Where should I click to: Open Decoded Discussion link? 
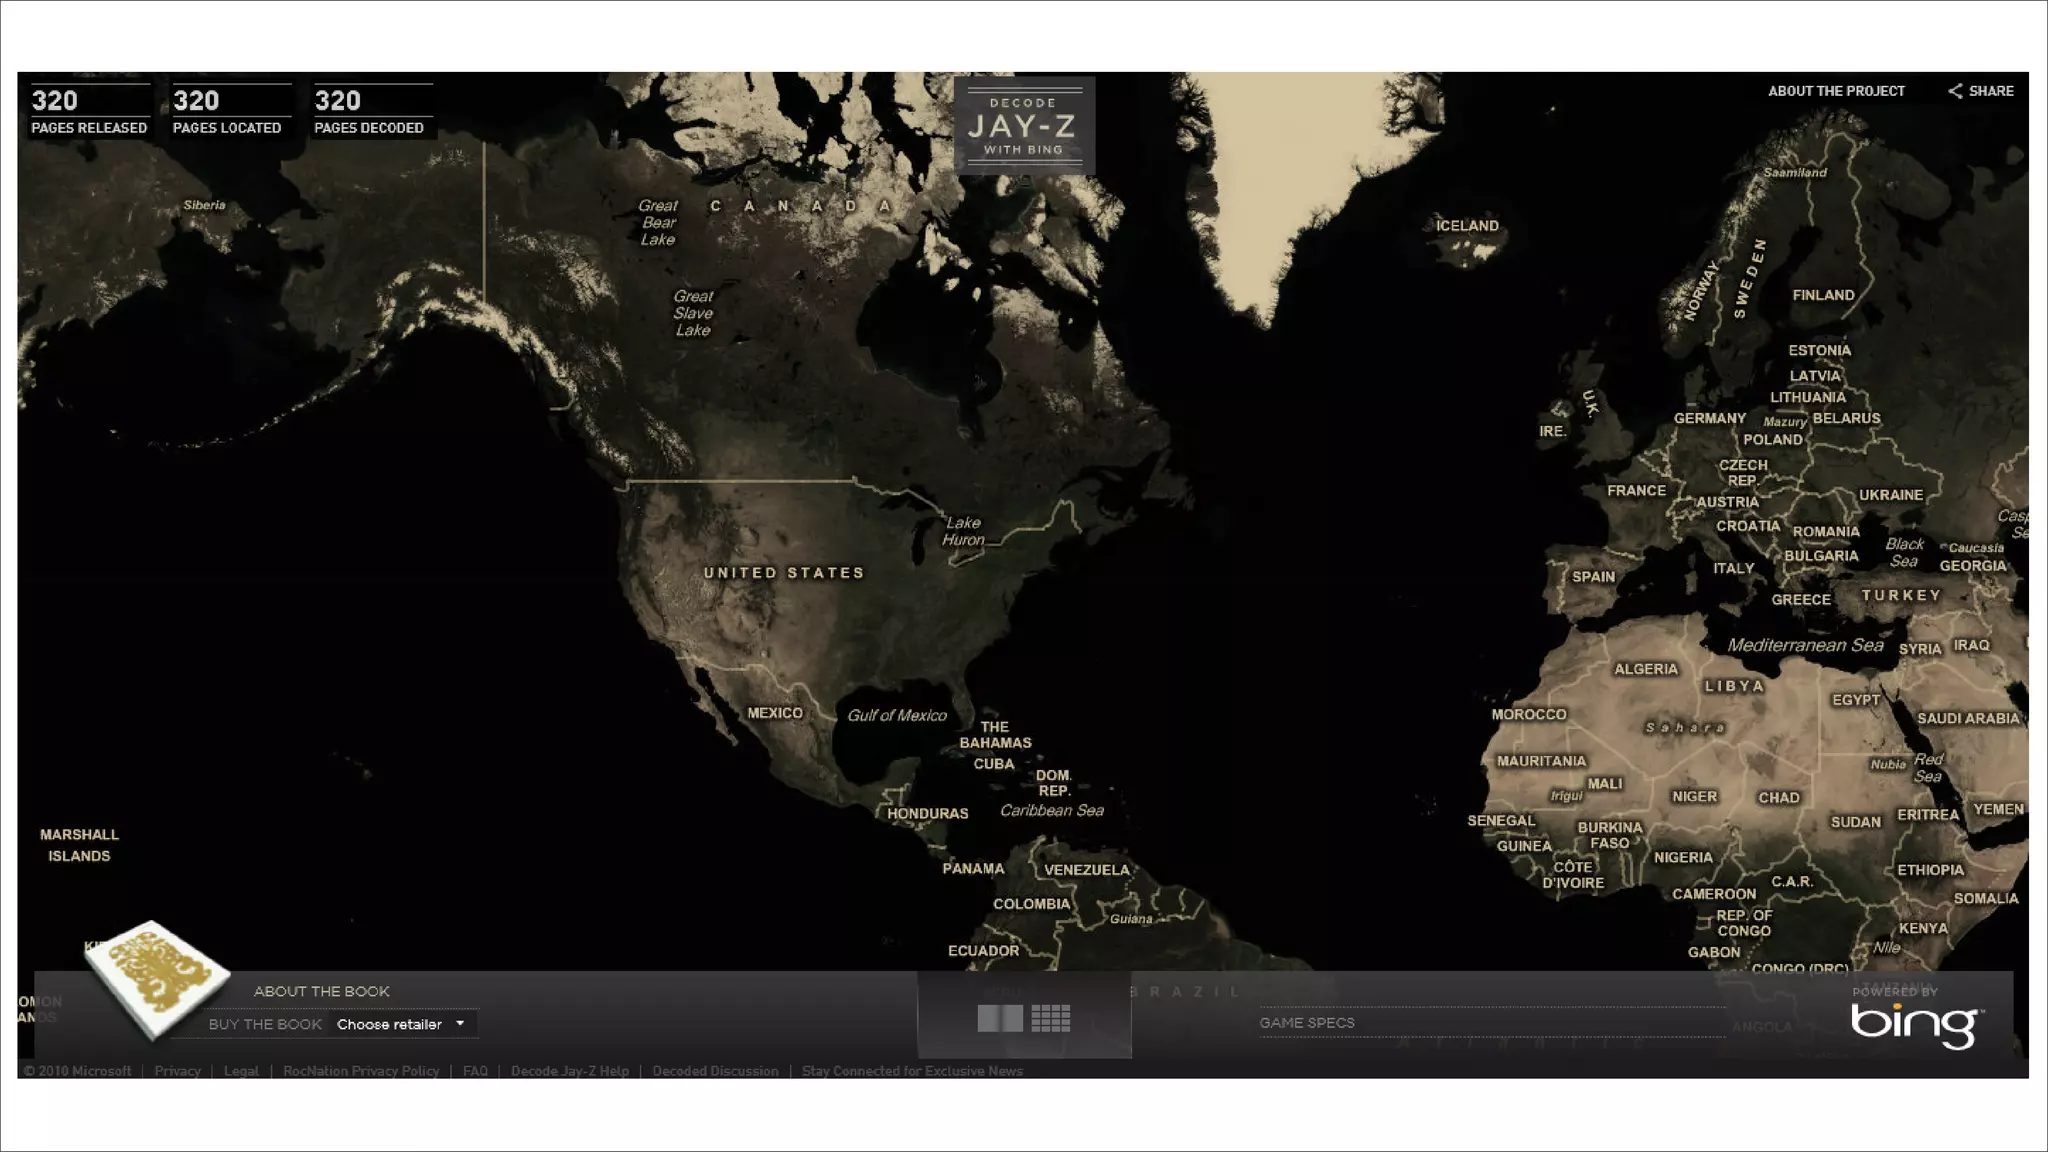715,1071
